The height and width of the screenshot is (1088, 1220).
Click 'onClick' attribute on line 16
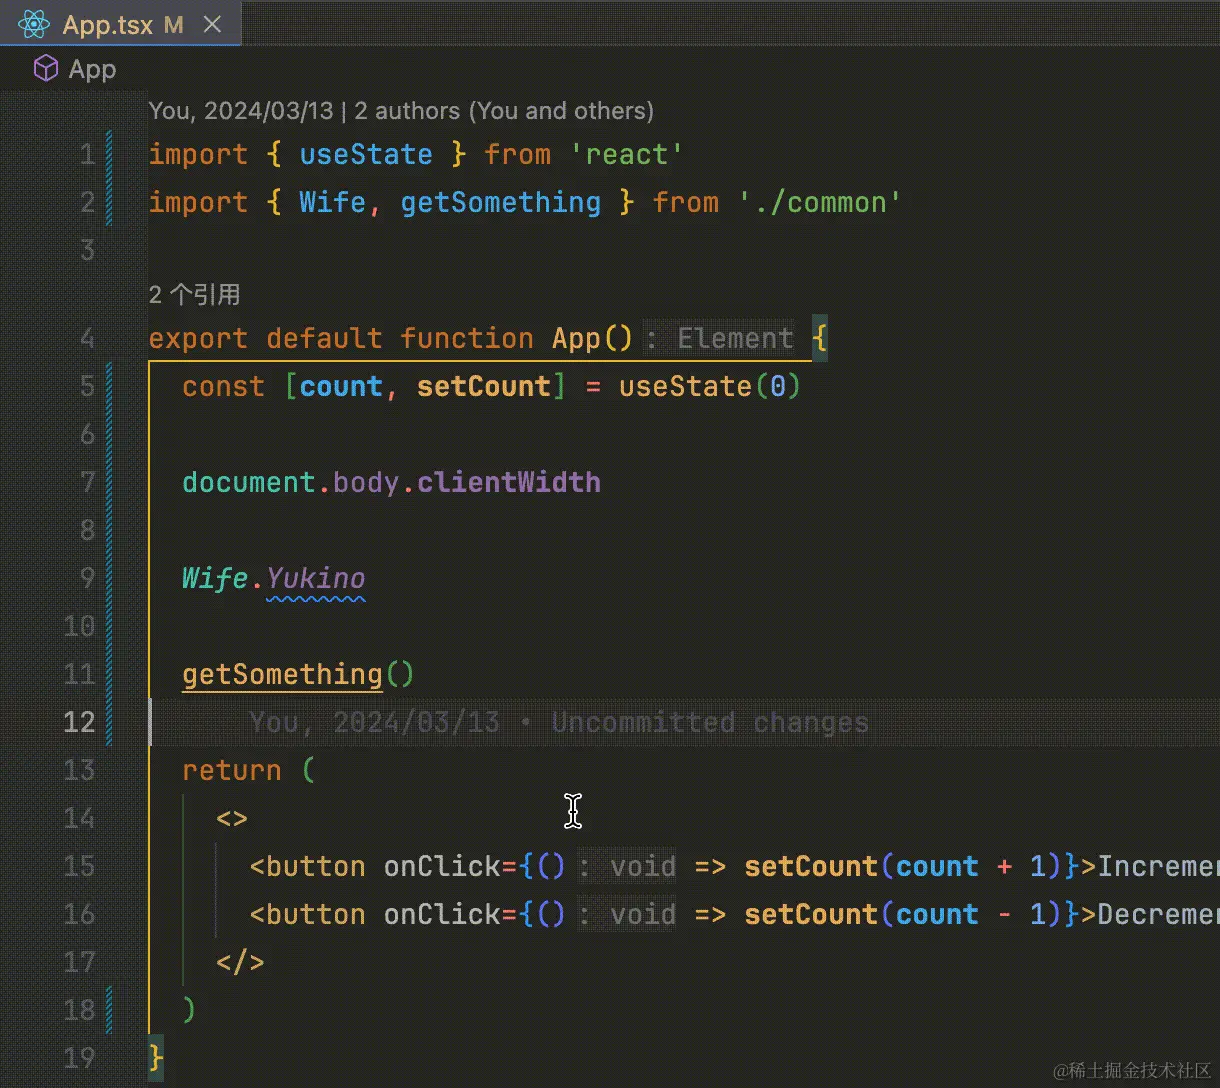pyautogui.click(x=442, y=914)
